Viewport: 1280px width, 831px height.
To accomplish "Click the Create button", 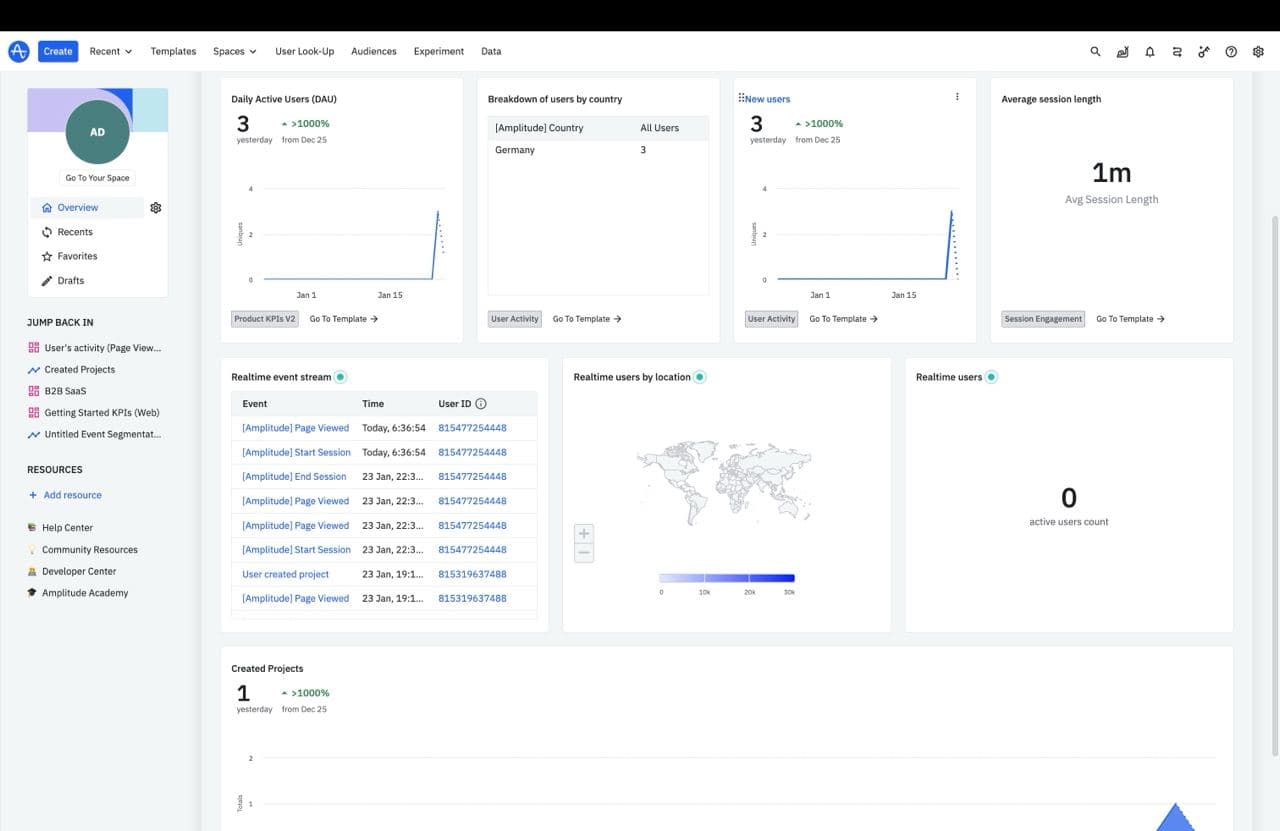I will [x=58, y=51].
